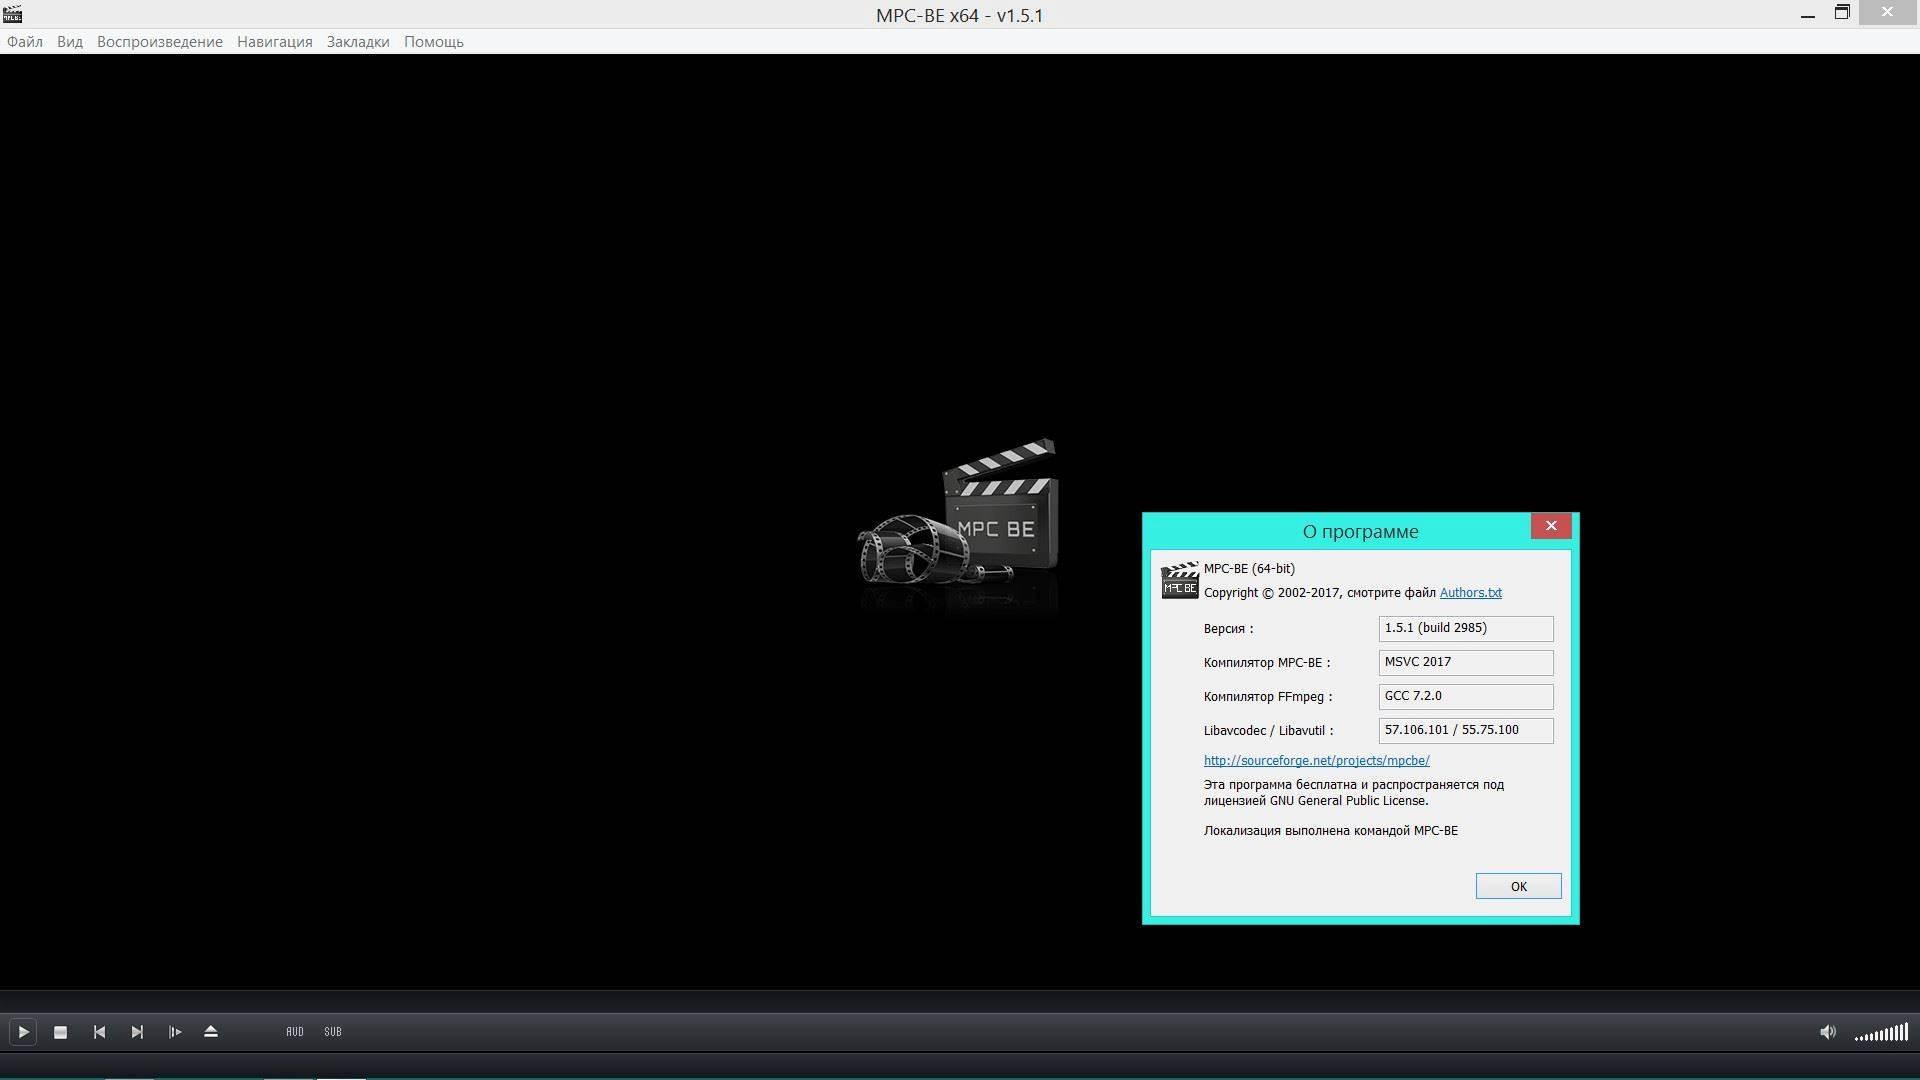Click the GCC 7.2.0 compiler field

click(x=1466, y=696)
